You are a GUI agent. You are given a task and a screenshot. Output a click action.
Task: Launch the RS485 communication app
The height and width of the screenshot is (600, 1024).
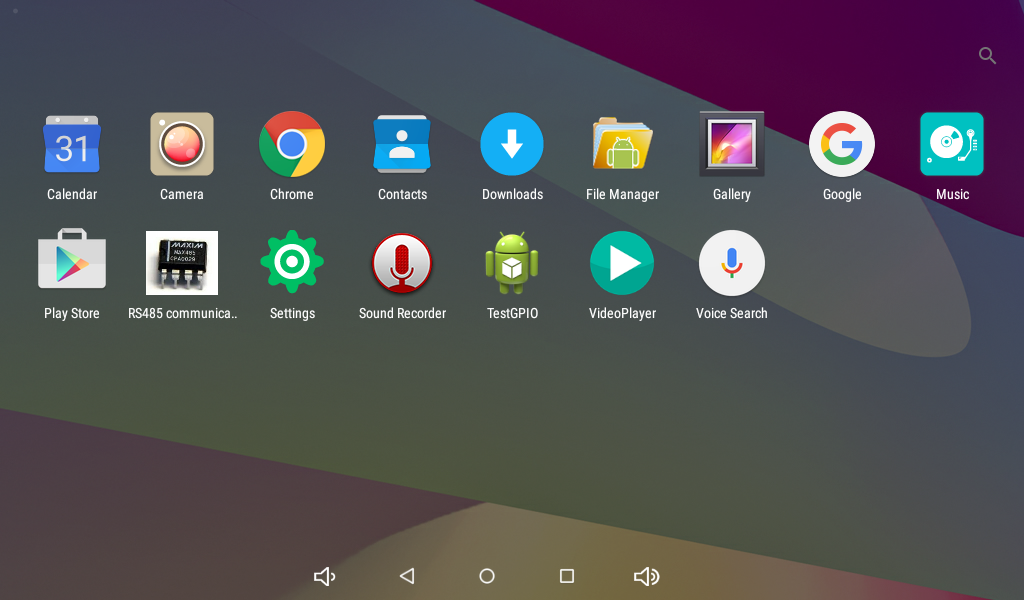click(182, 262)
